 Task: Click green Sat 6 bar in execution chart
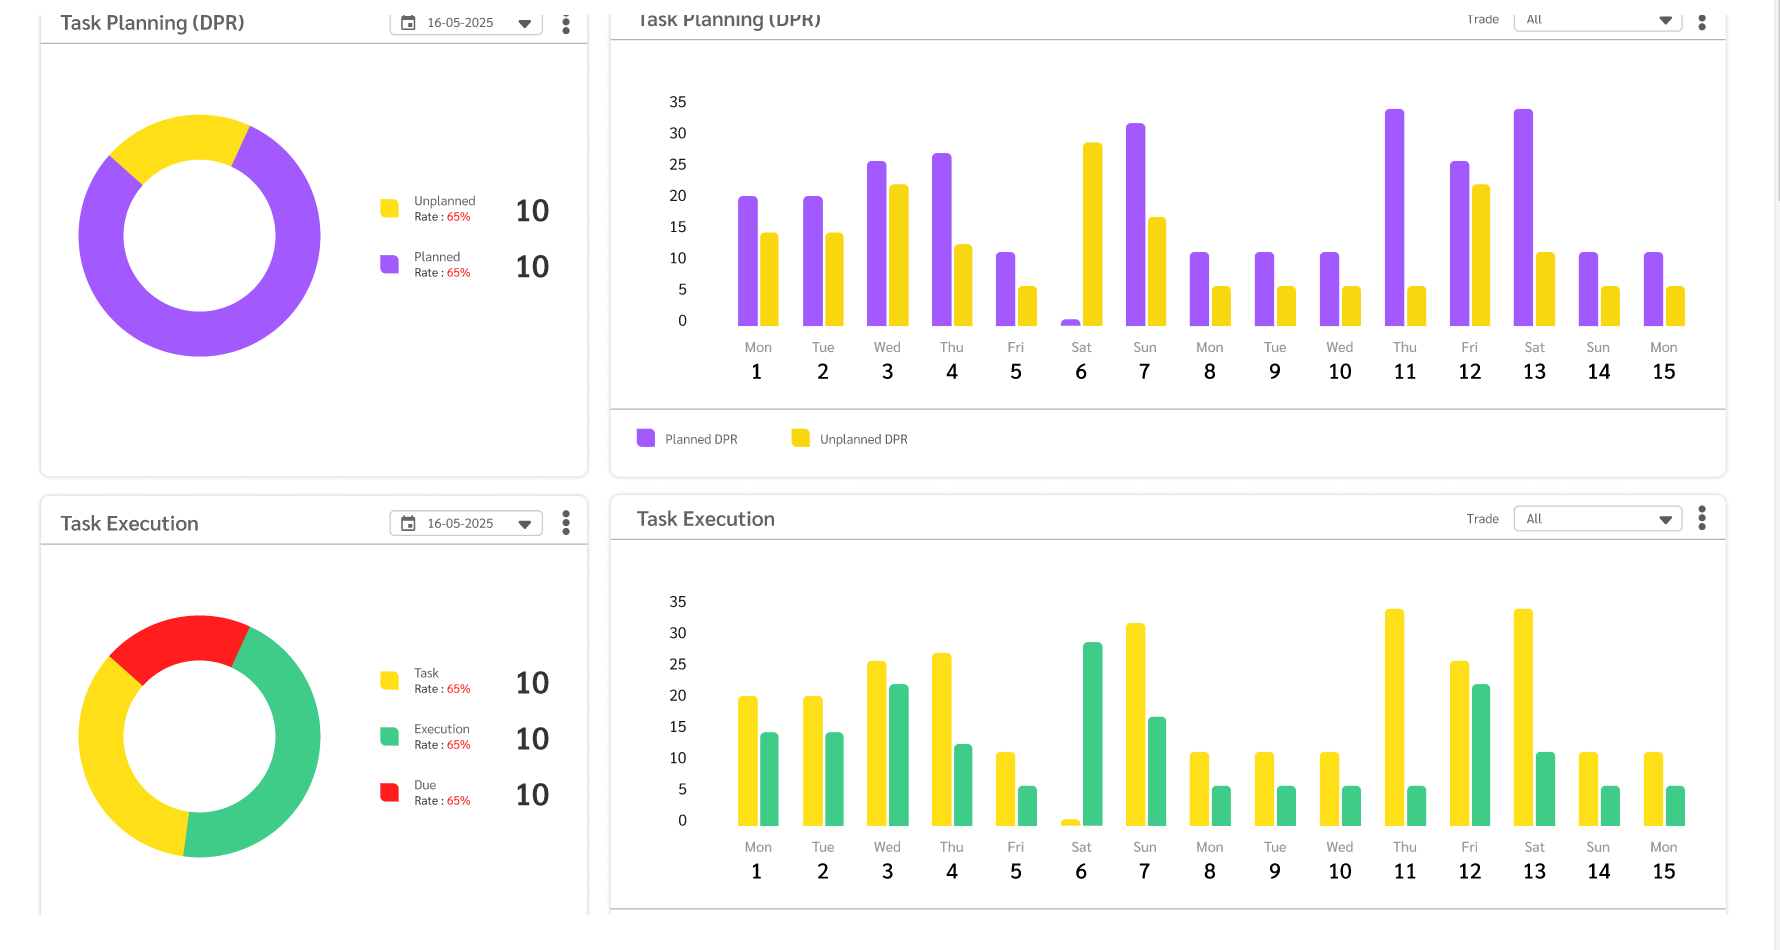pos(1092,734)
